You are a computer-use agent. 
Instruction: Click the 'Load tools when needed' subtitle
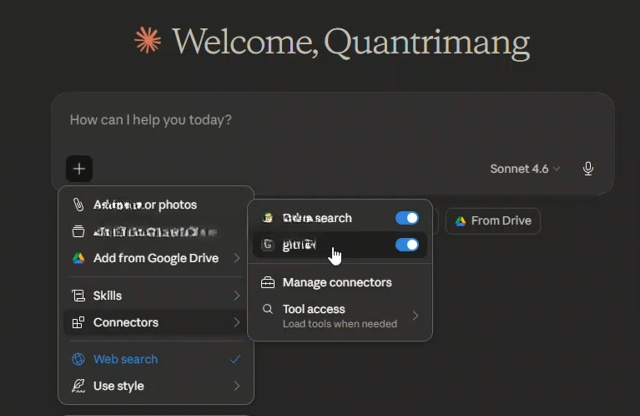[340, 324]
